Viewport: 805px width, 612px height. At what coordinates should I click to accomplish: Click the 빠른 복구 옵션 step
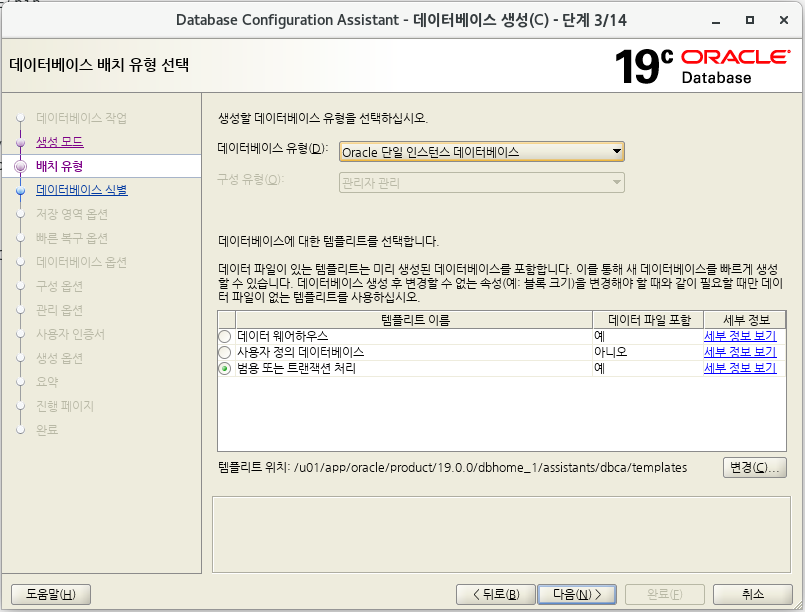(72, 238)
